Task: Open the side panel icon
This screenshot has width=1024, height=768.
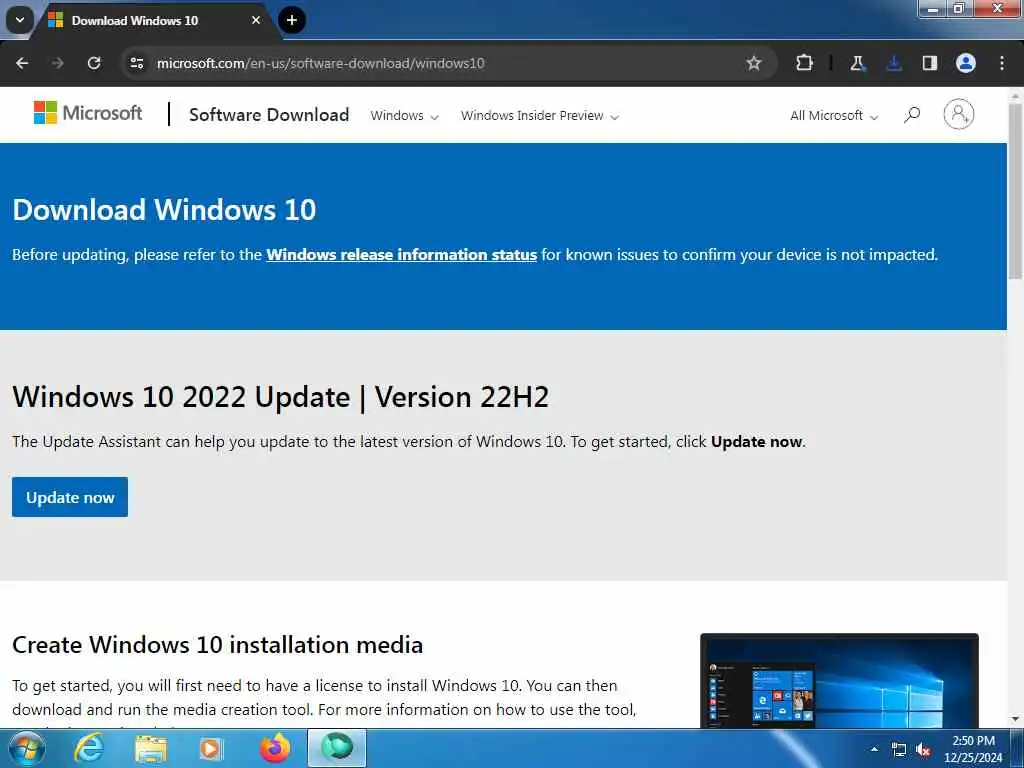Action: point(930,63)
